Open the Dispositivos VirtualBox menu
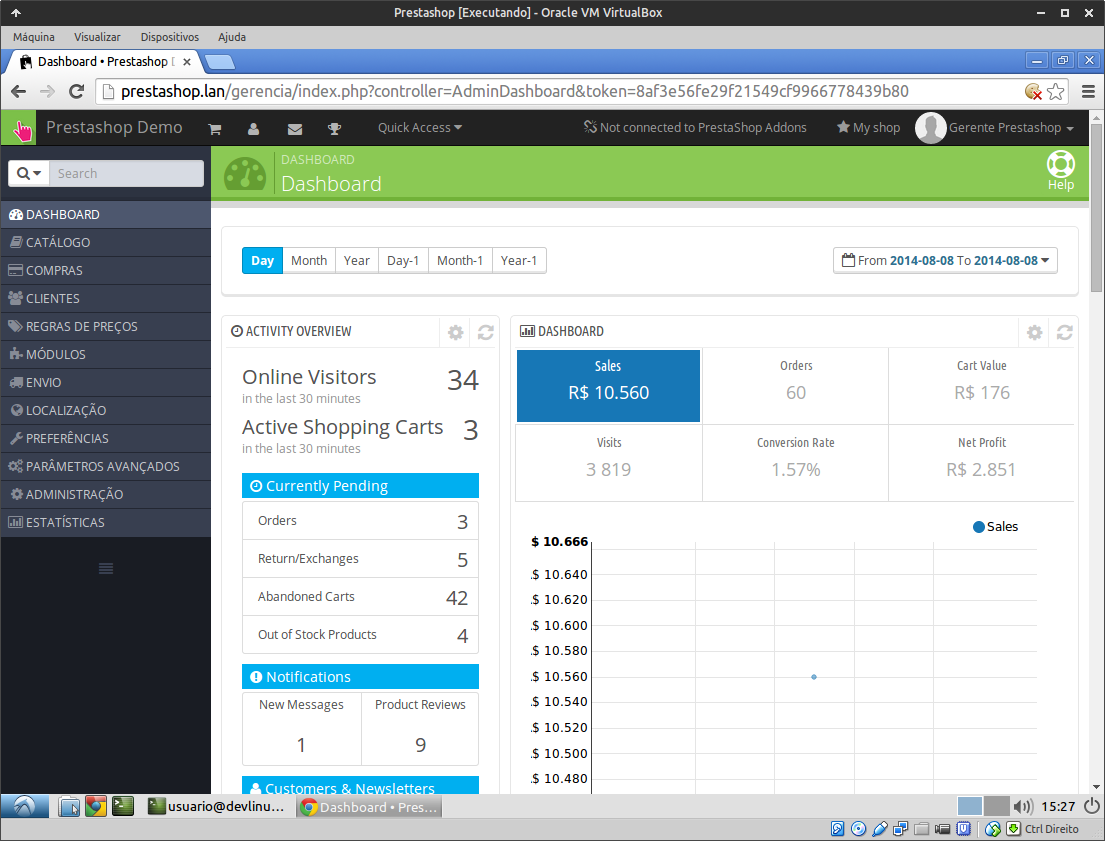1105x841 pixels. (x=170, y=37)
